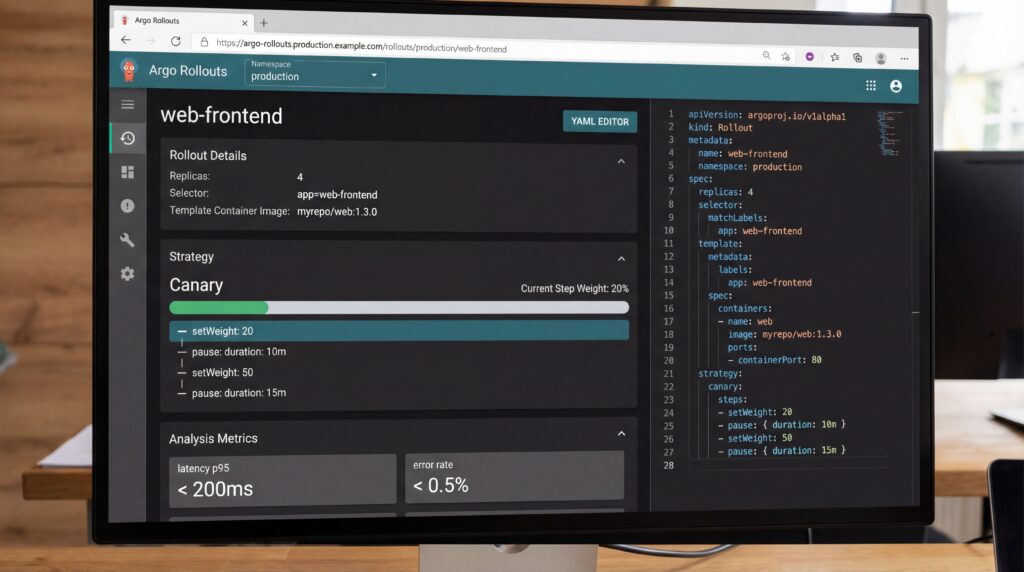
Task: Click the canary weight progress bar
Action: (399, 307)
